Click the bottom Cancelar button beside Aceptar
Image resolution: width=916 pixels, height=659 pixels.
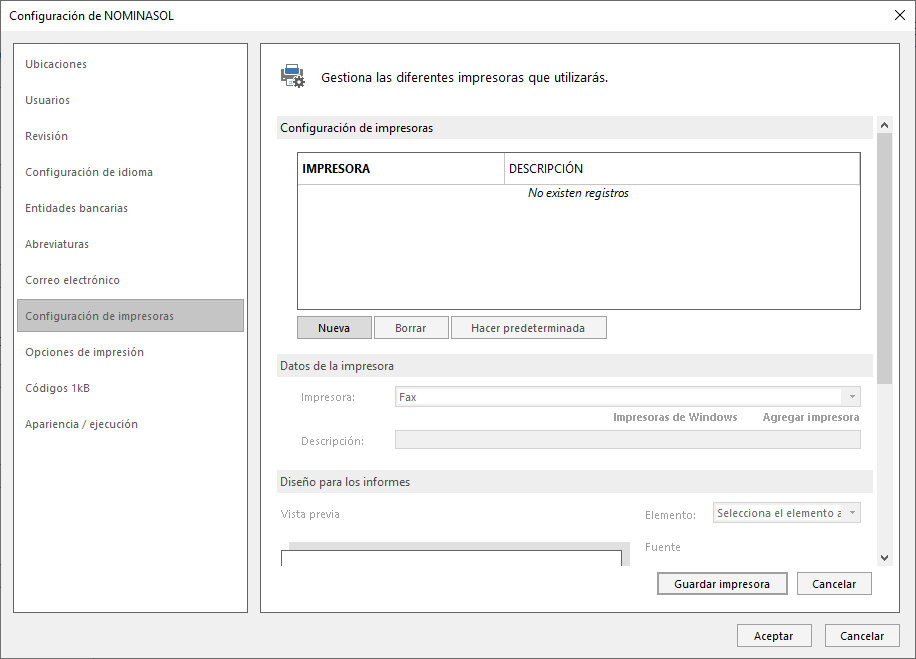pyautogui.click(x=862, y=636)
